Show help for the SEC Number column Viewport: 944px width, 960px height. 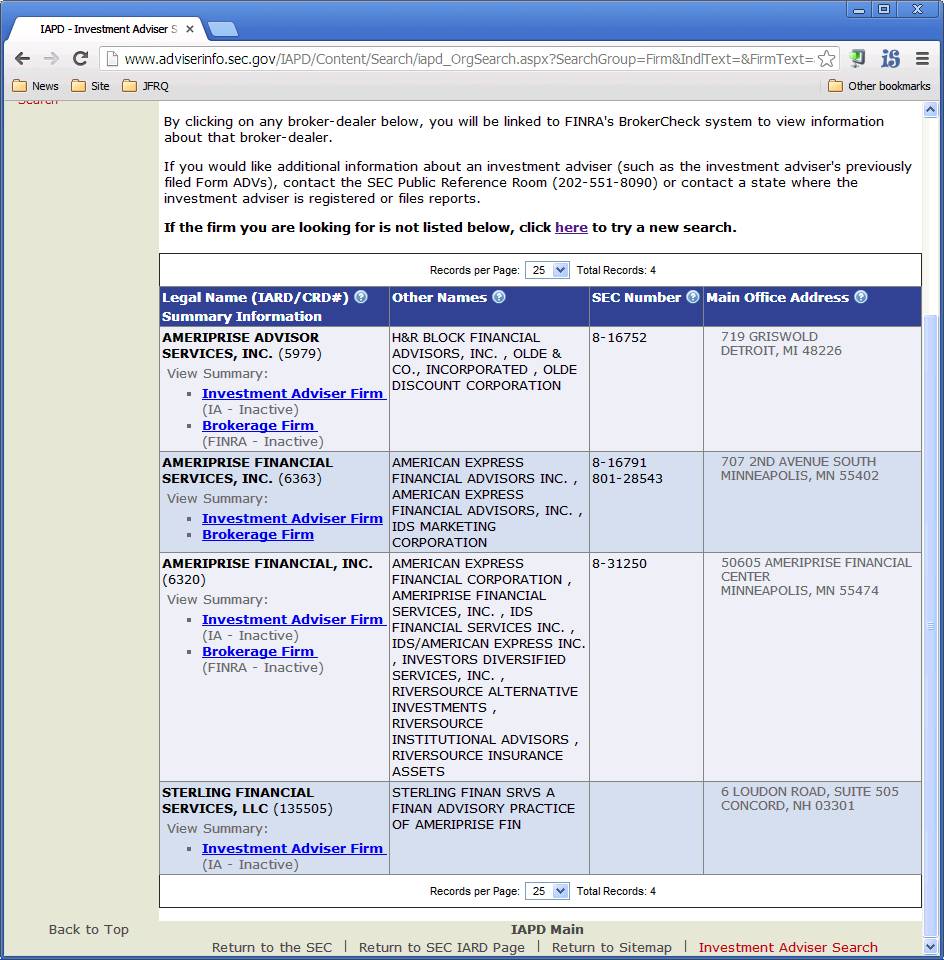click(x=692, y=297)
